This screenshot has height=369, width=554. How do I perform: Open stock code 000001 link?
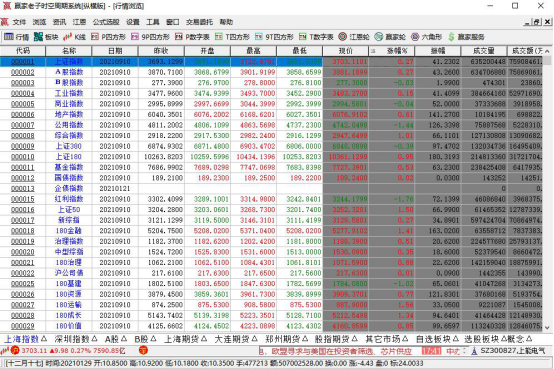tap(23, 62)
